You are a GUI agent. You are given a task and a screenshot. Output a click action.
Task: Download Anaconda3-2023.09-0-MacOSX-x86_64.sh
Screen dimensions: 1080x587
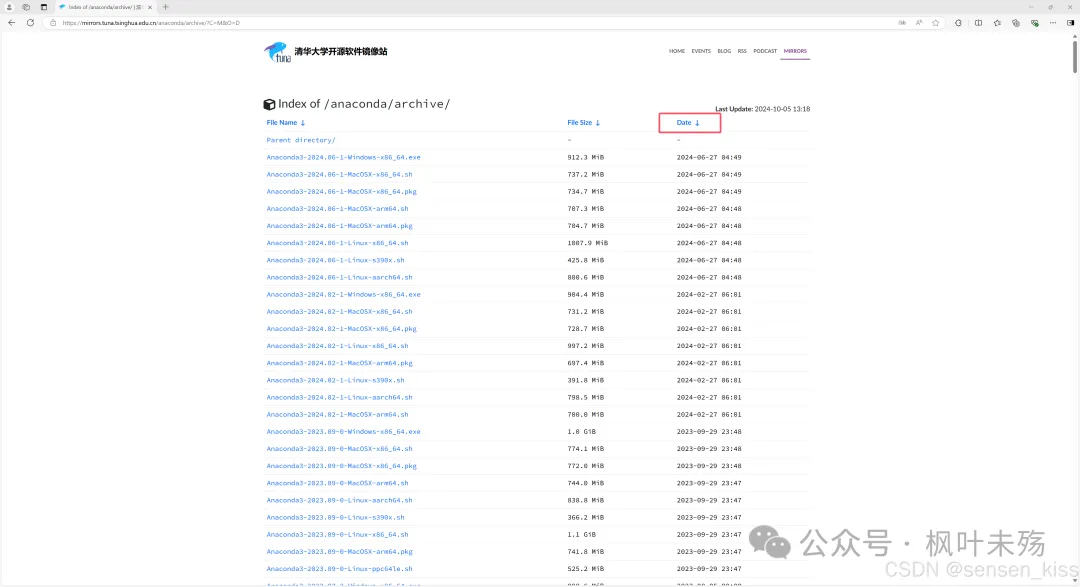pyautogui.click(x=339, y=449)
